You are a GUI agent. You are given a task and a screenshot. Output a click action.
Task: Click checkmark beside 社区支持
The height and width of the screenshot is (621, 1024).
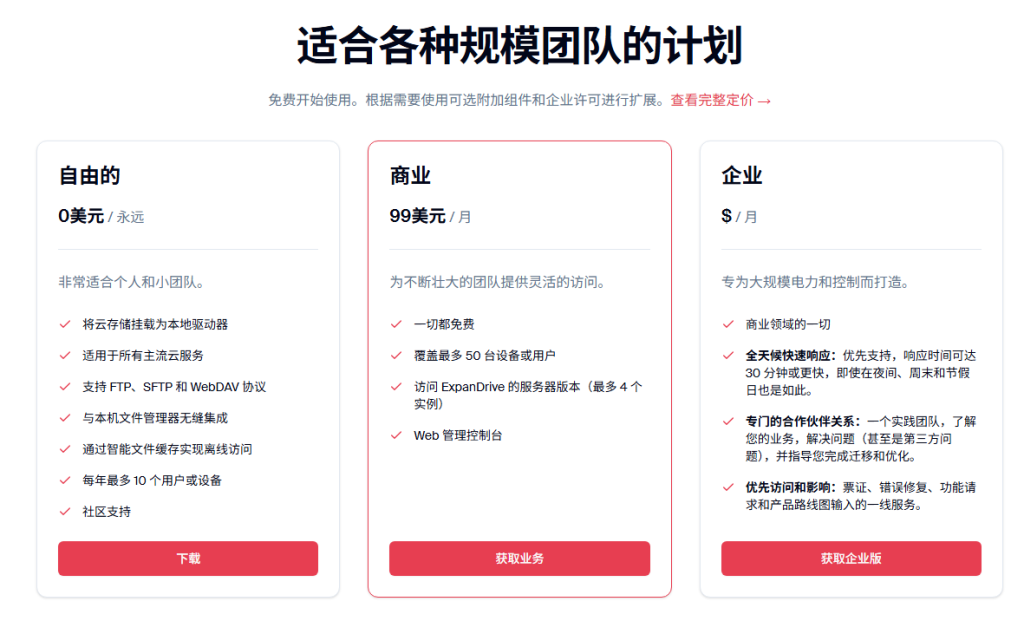point(65,511)
